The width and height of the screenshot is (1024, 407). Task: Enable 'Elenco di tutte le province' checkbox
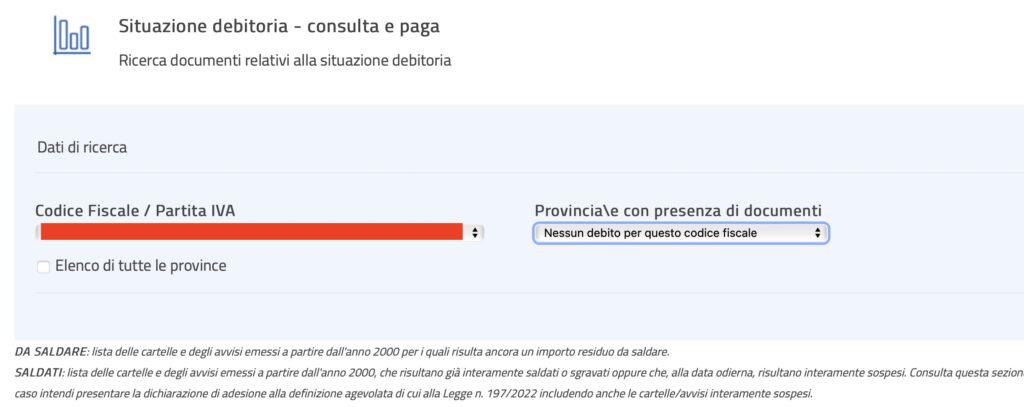[43, 267]
